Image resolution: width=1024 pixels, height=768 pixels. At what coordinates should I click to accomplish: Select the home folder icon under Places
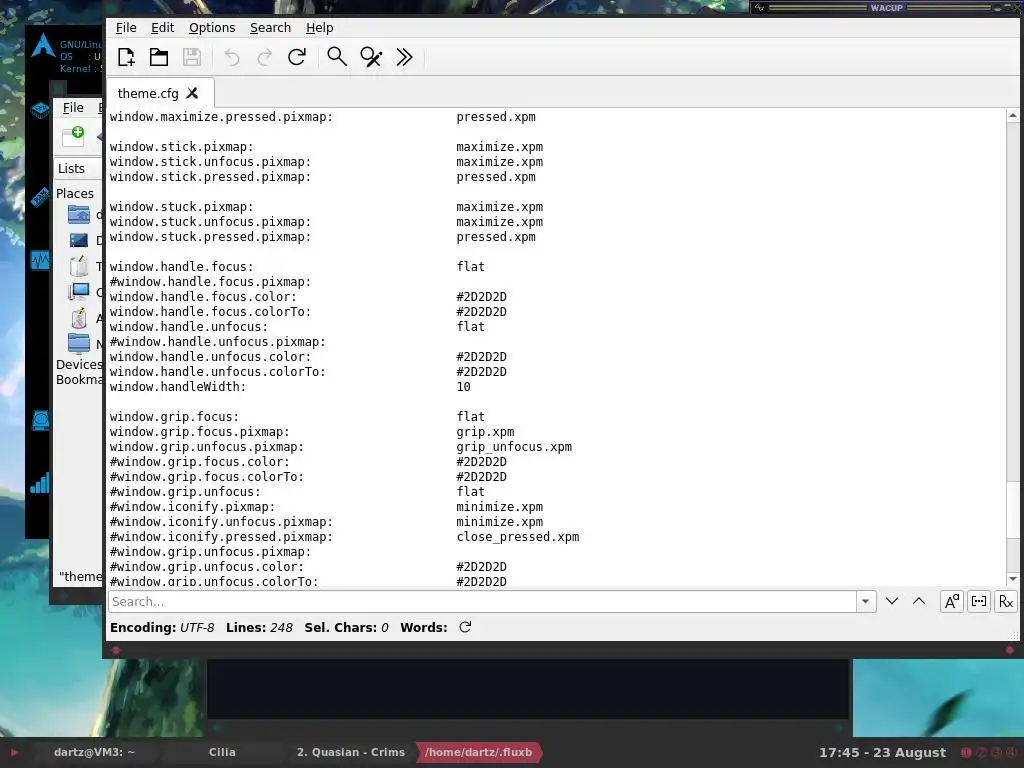pos(79,214)
